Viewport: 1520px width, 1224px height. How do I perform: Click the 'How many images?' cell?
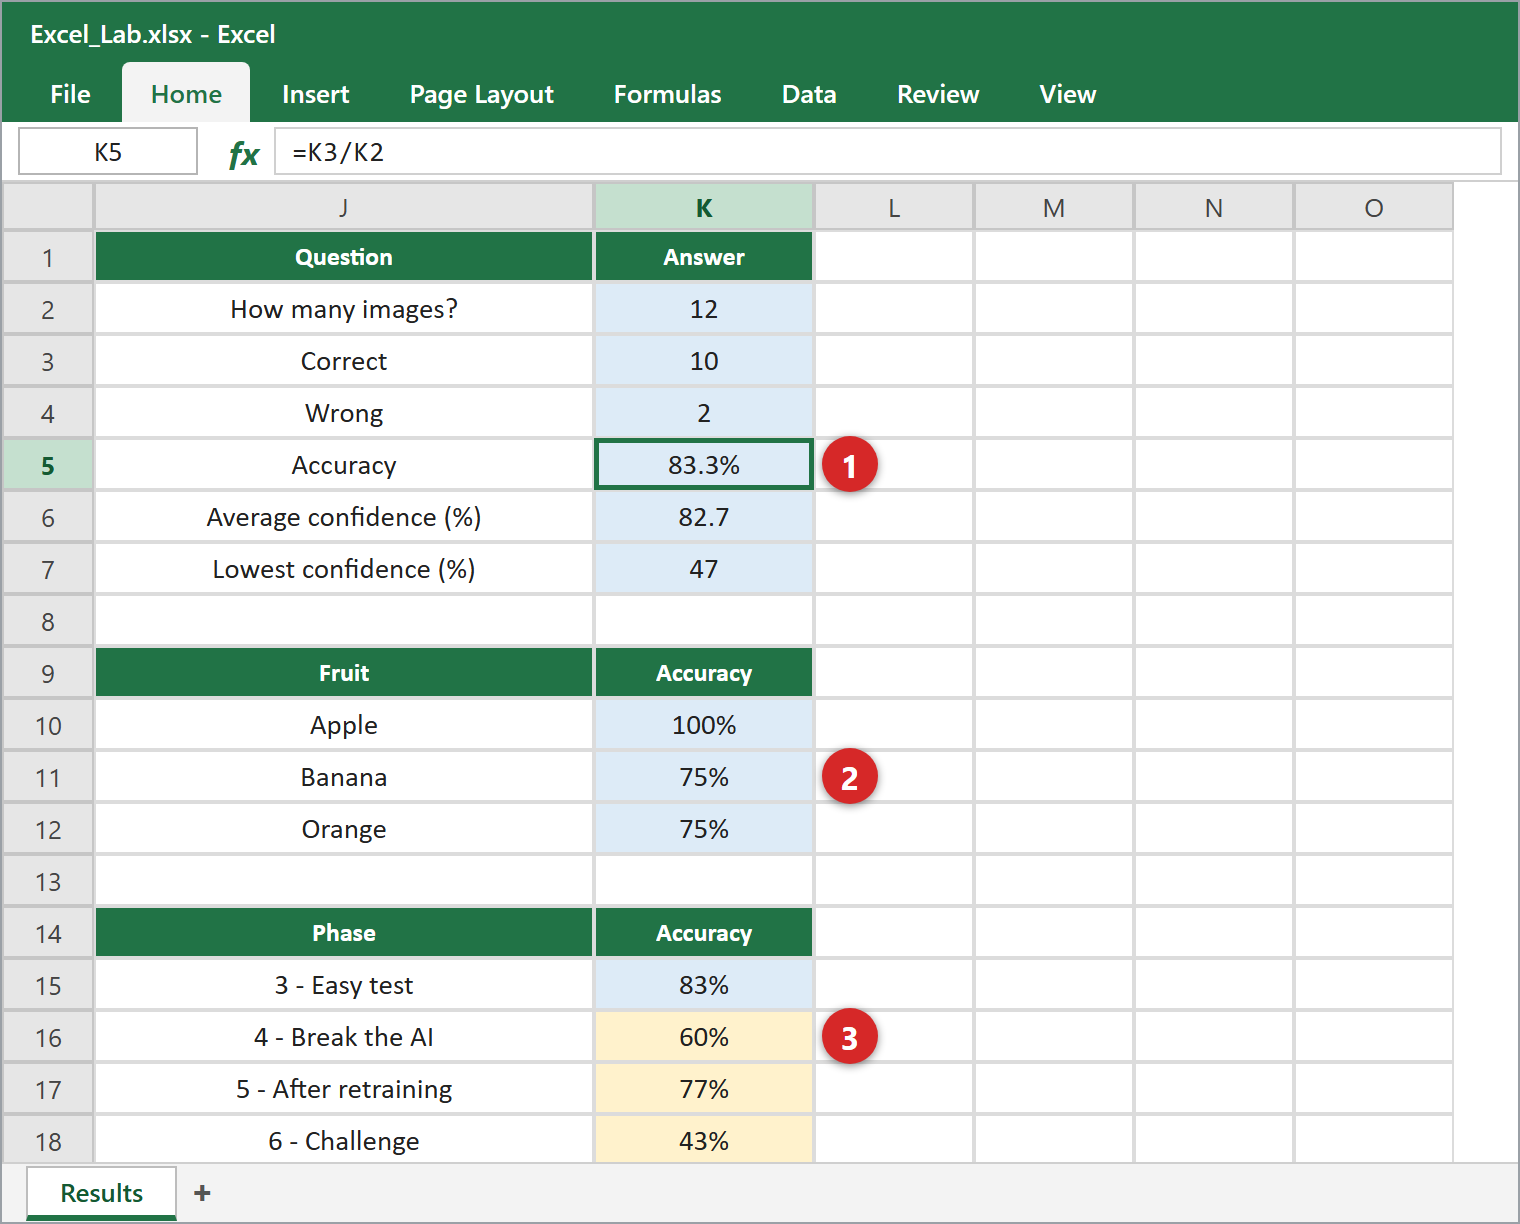[x=344, y=309]
